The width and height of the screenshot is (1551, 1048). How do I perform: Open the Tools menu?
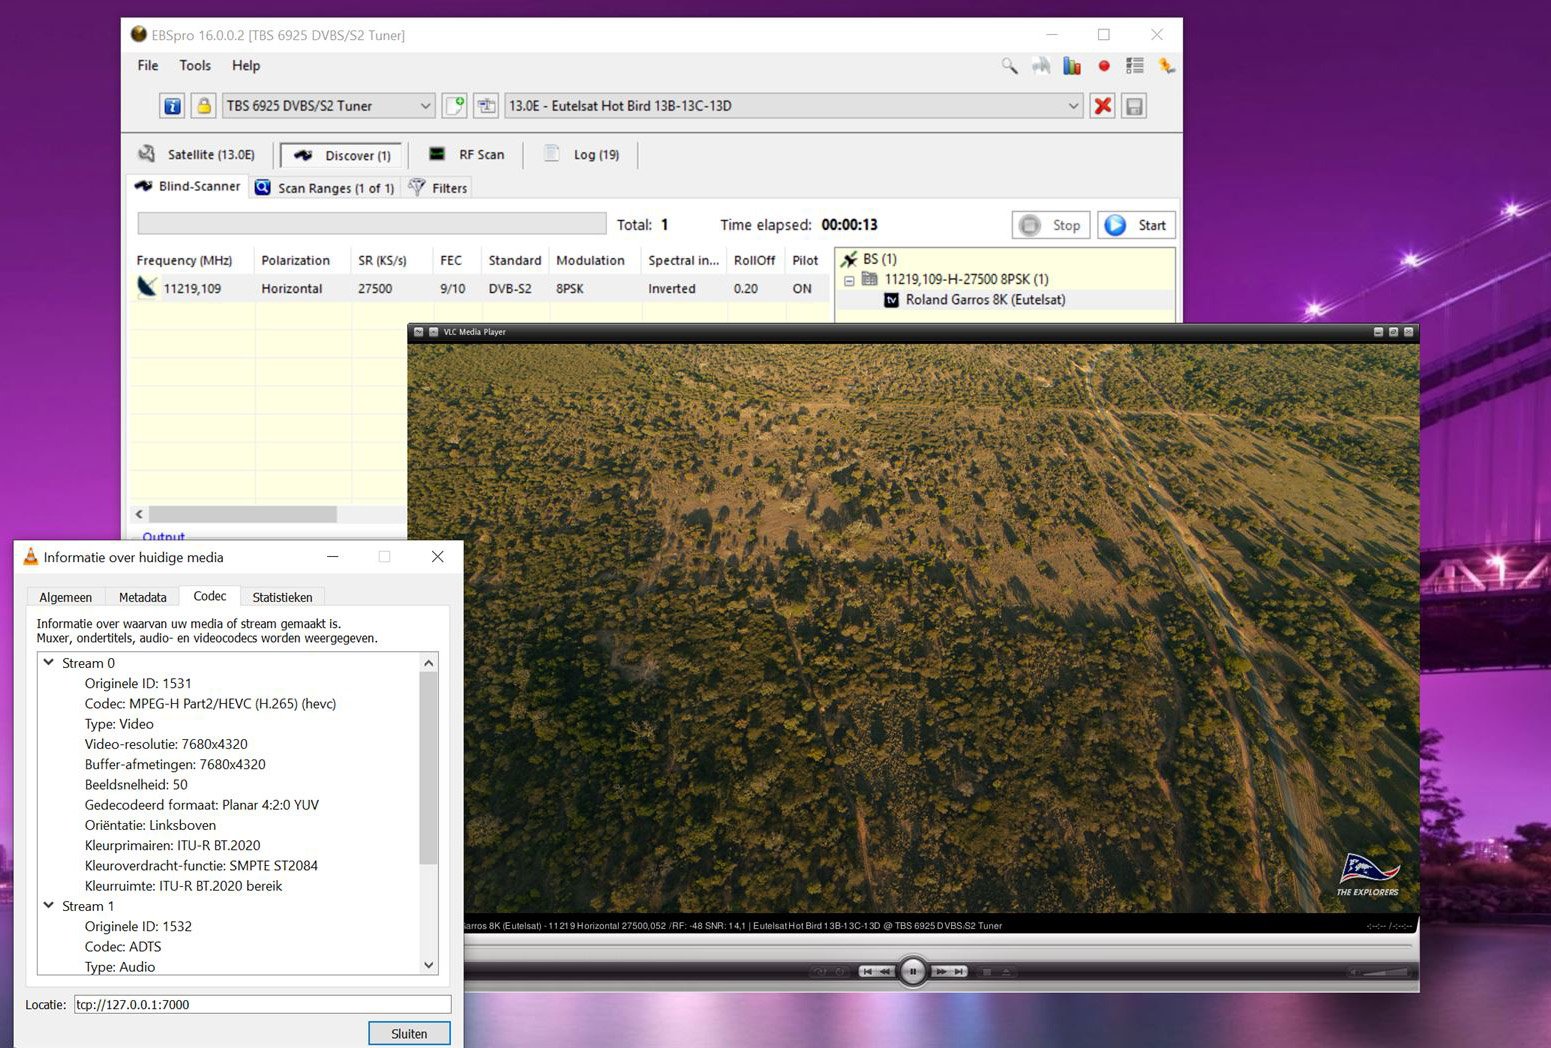(x=195, y=66)
